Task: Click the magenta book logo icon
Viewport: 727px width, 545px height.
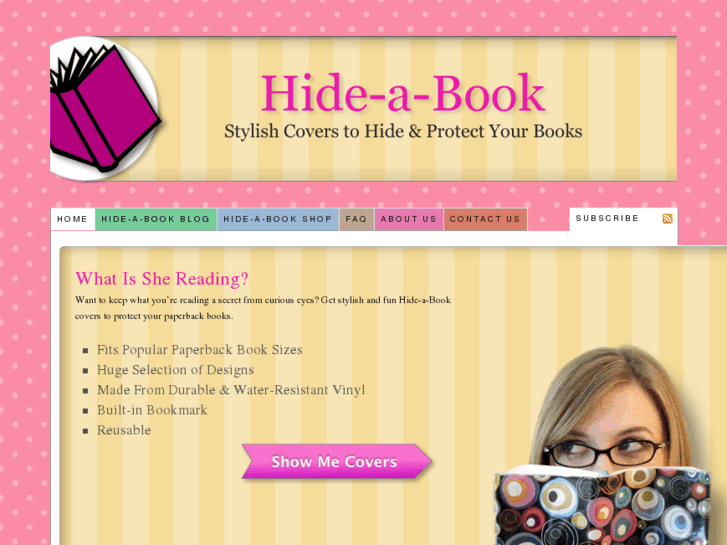Action: 106,109
